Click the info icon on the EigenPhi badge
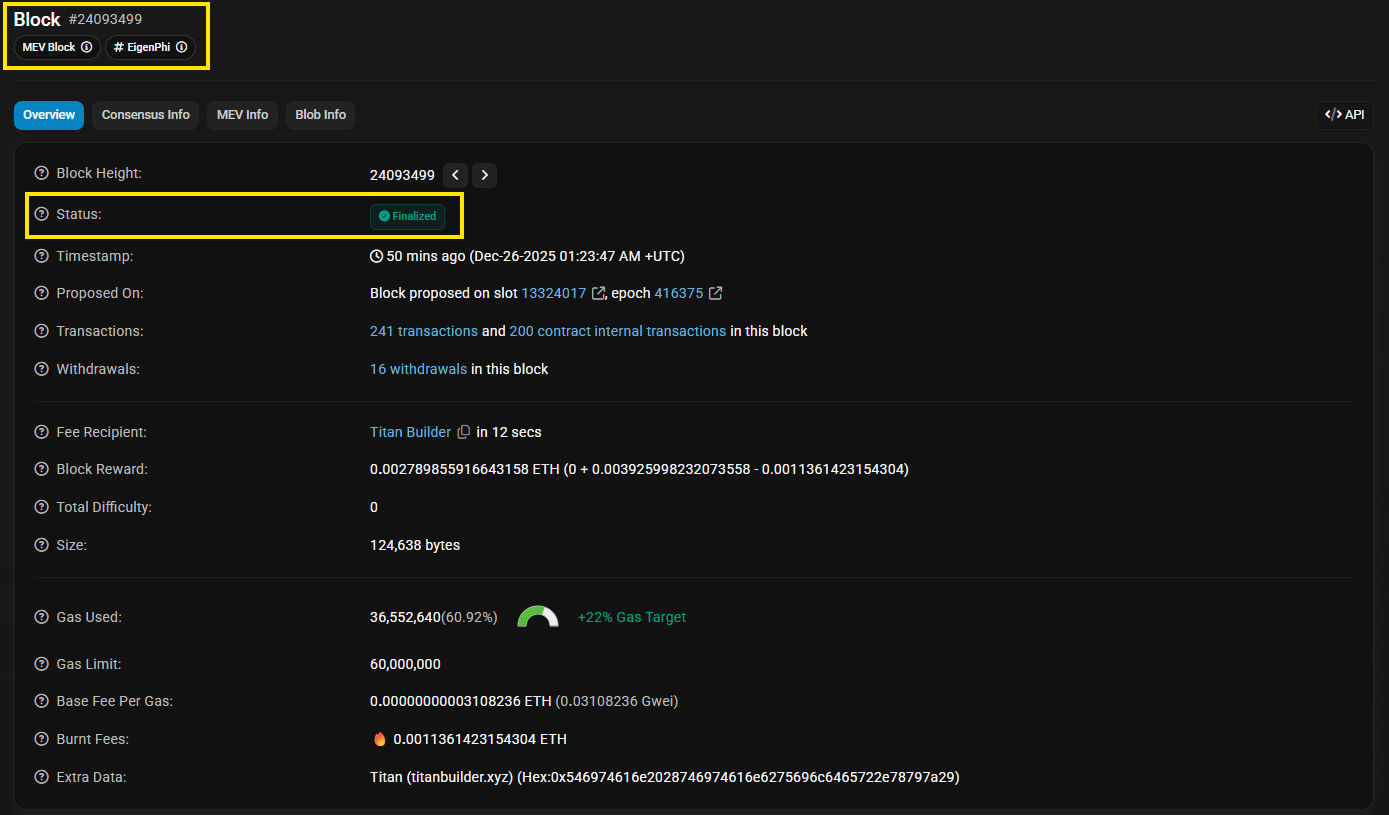The width and height of the screenshot is (1389, 815). (180, 47)
